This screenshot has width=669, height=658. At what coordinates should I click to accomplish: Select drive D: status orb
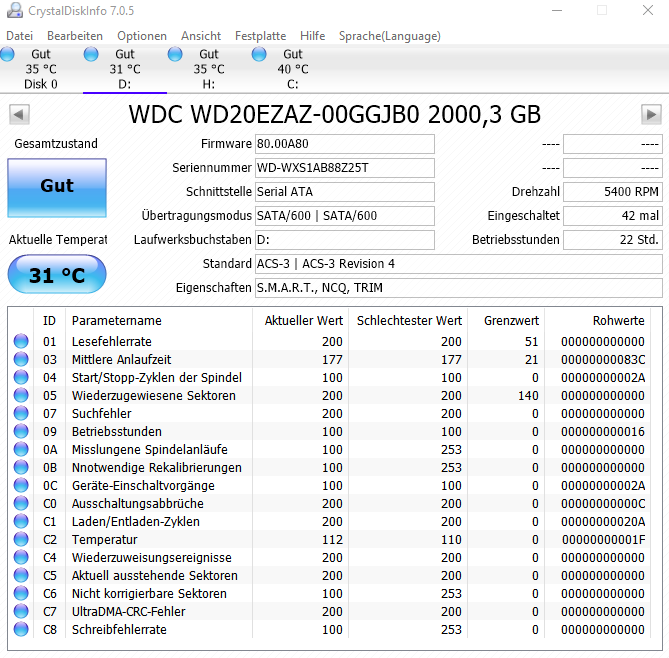91,55
